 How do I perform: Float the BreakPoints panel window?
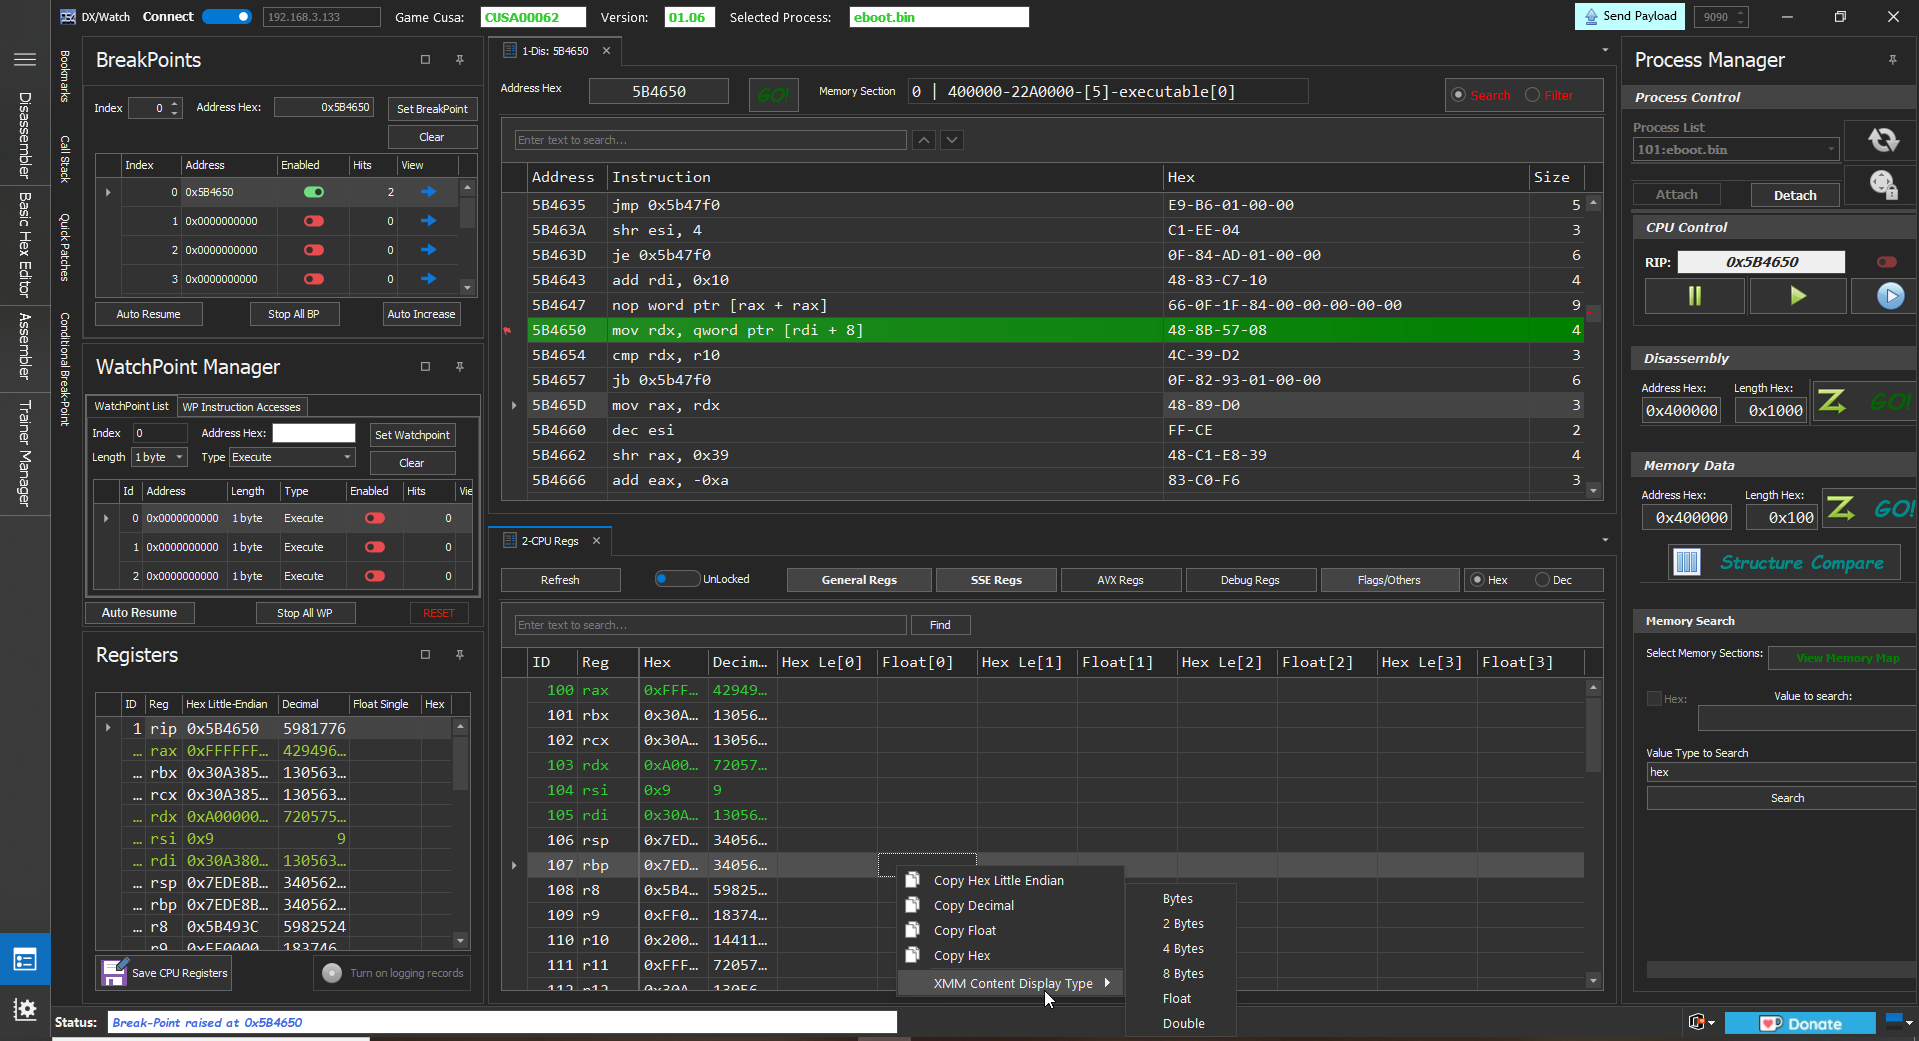tap(425, 60)
